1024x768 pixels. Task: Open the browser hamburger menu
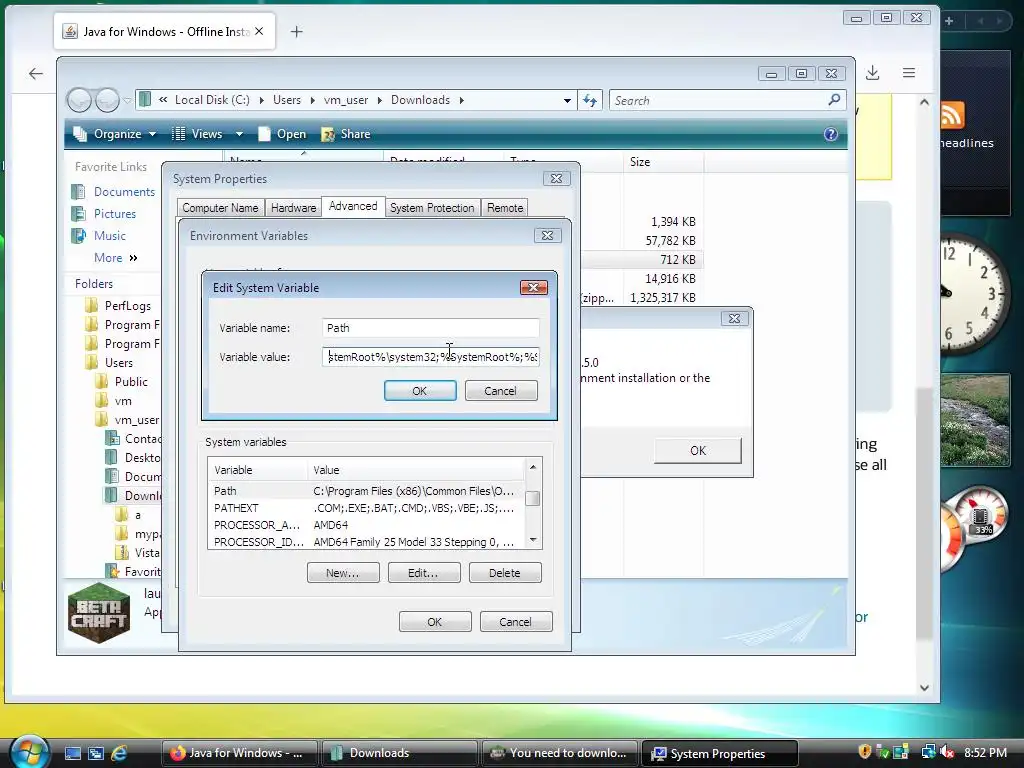coord(908,73)
